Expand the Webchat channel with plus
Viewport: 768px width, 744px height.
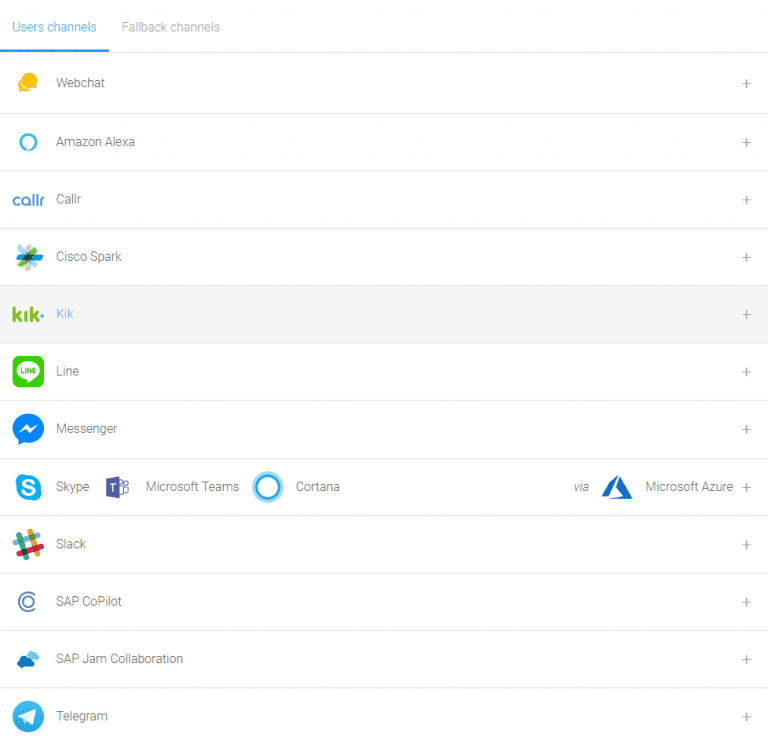pyautogui.click(x=746, y=84)
